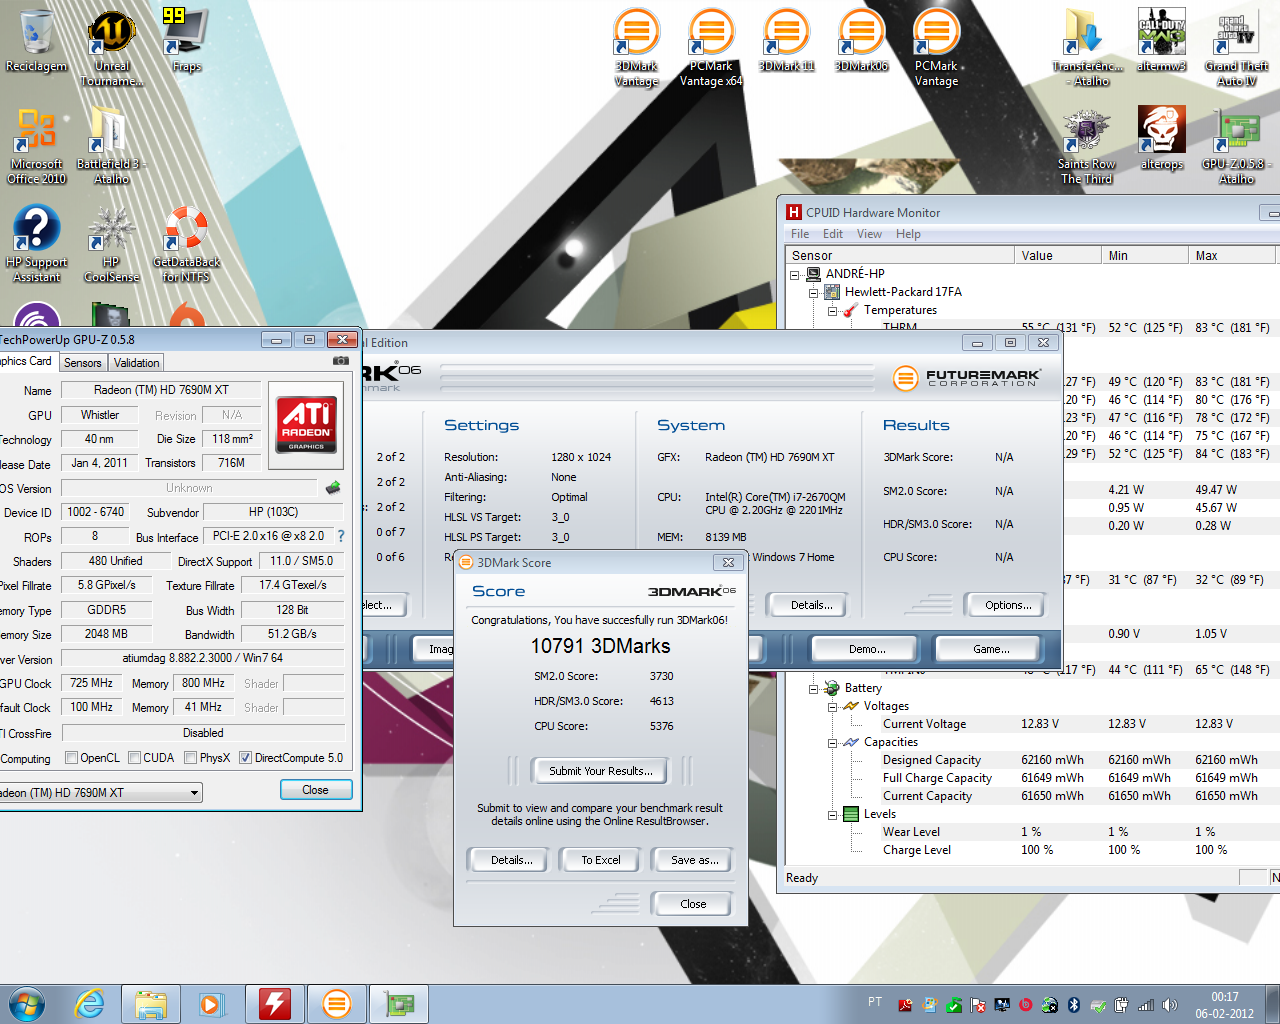Toggle the CUDA checkbox
The height and width of the screenshot is (1024, 1280).
[x=134, y=758]
